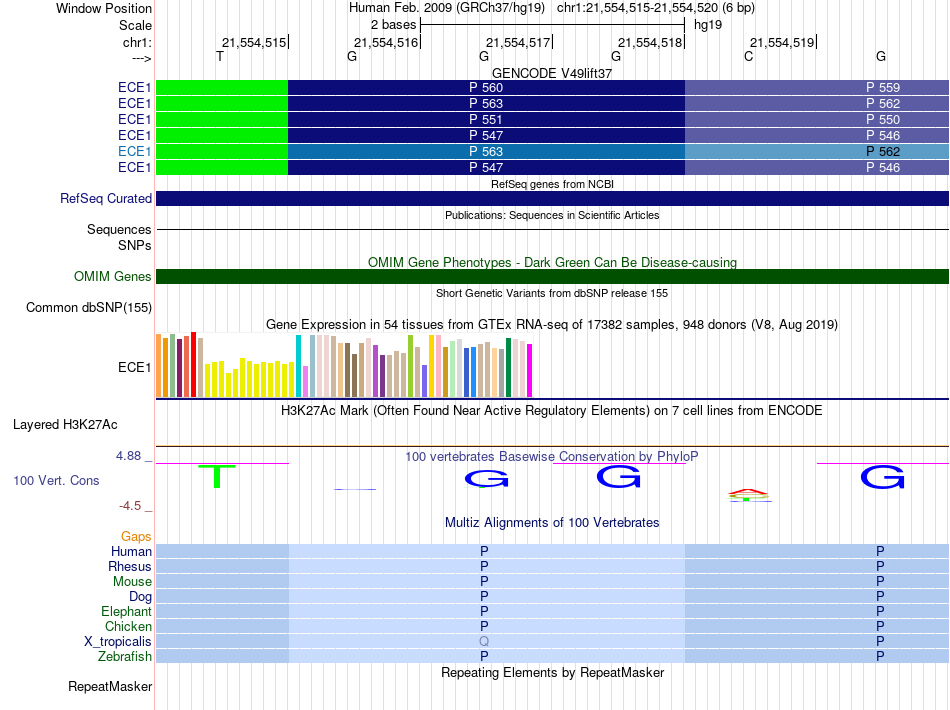Click the dark blue RefSeq Curated gene bar

[553, 199]
